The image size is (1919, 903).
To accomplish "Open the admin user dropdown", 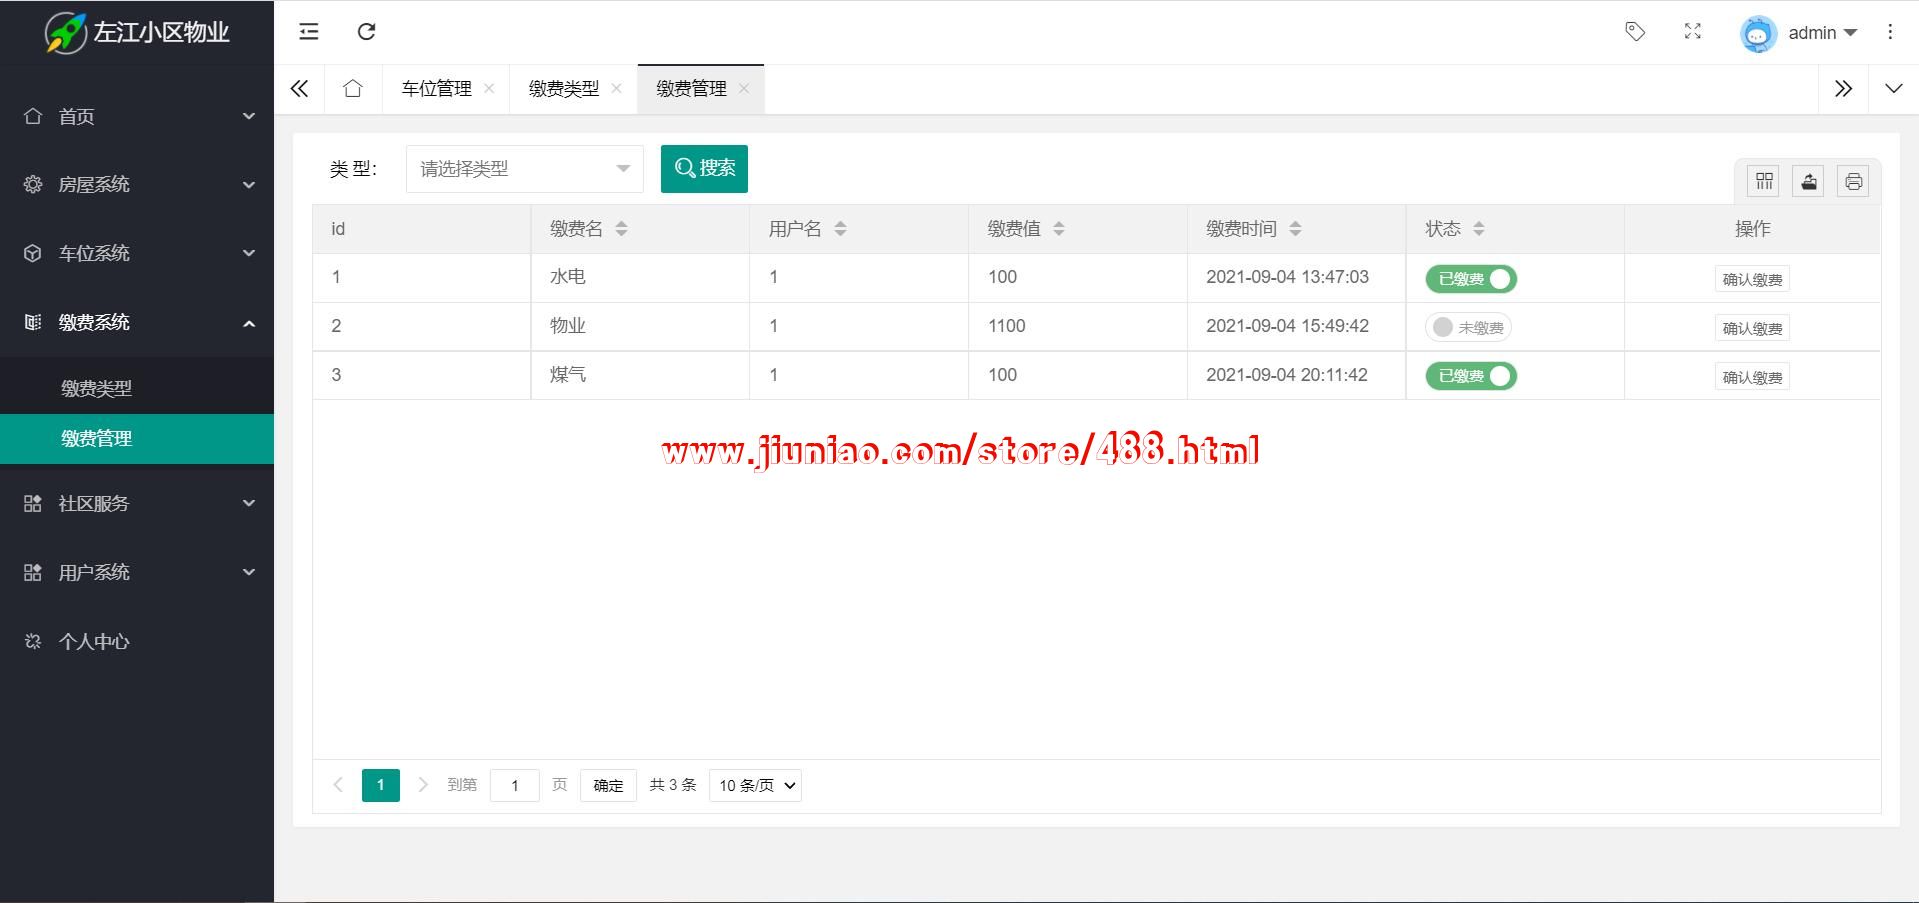I will pyautogui.click(x=1822, y=33).
